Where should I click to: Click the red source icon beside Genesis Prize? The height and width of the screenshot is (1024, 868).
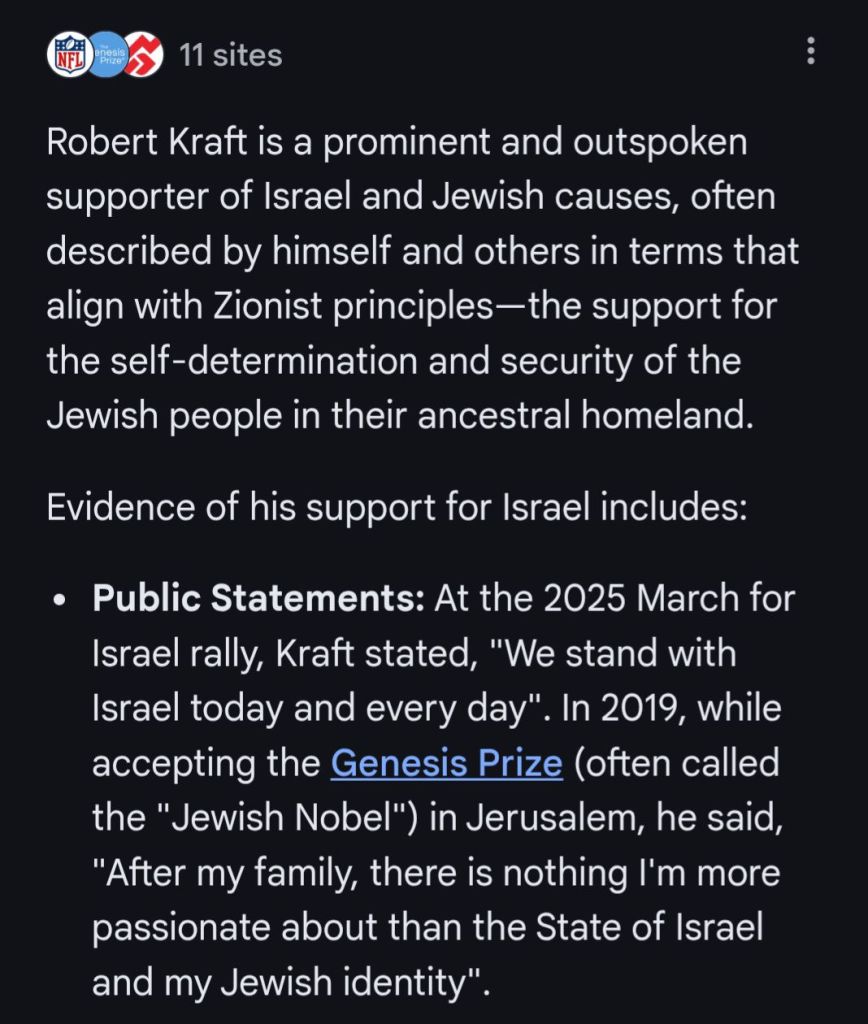click(143, 54)
